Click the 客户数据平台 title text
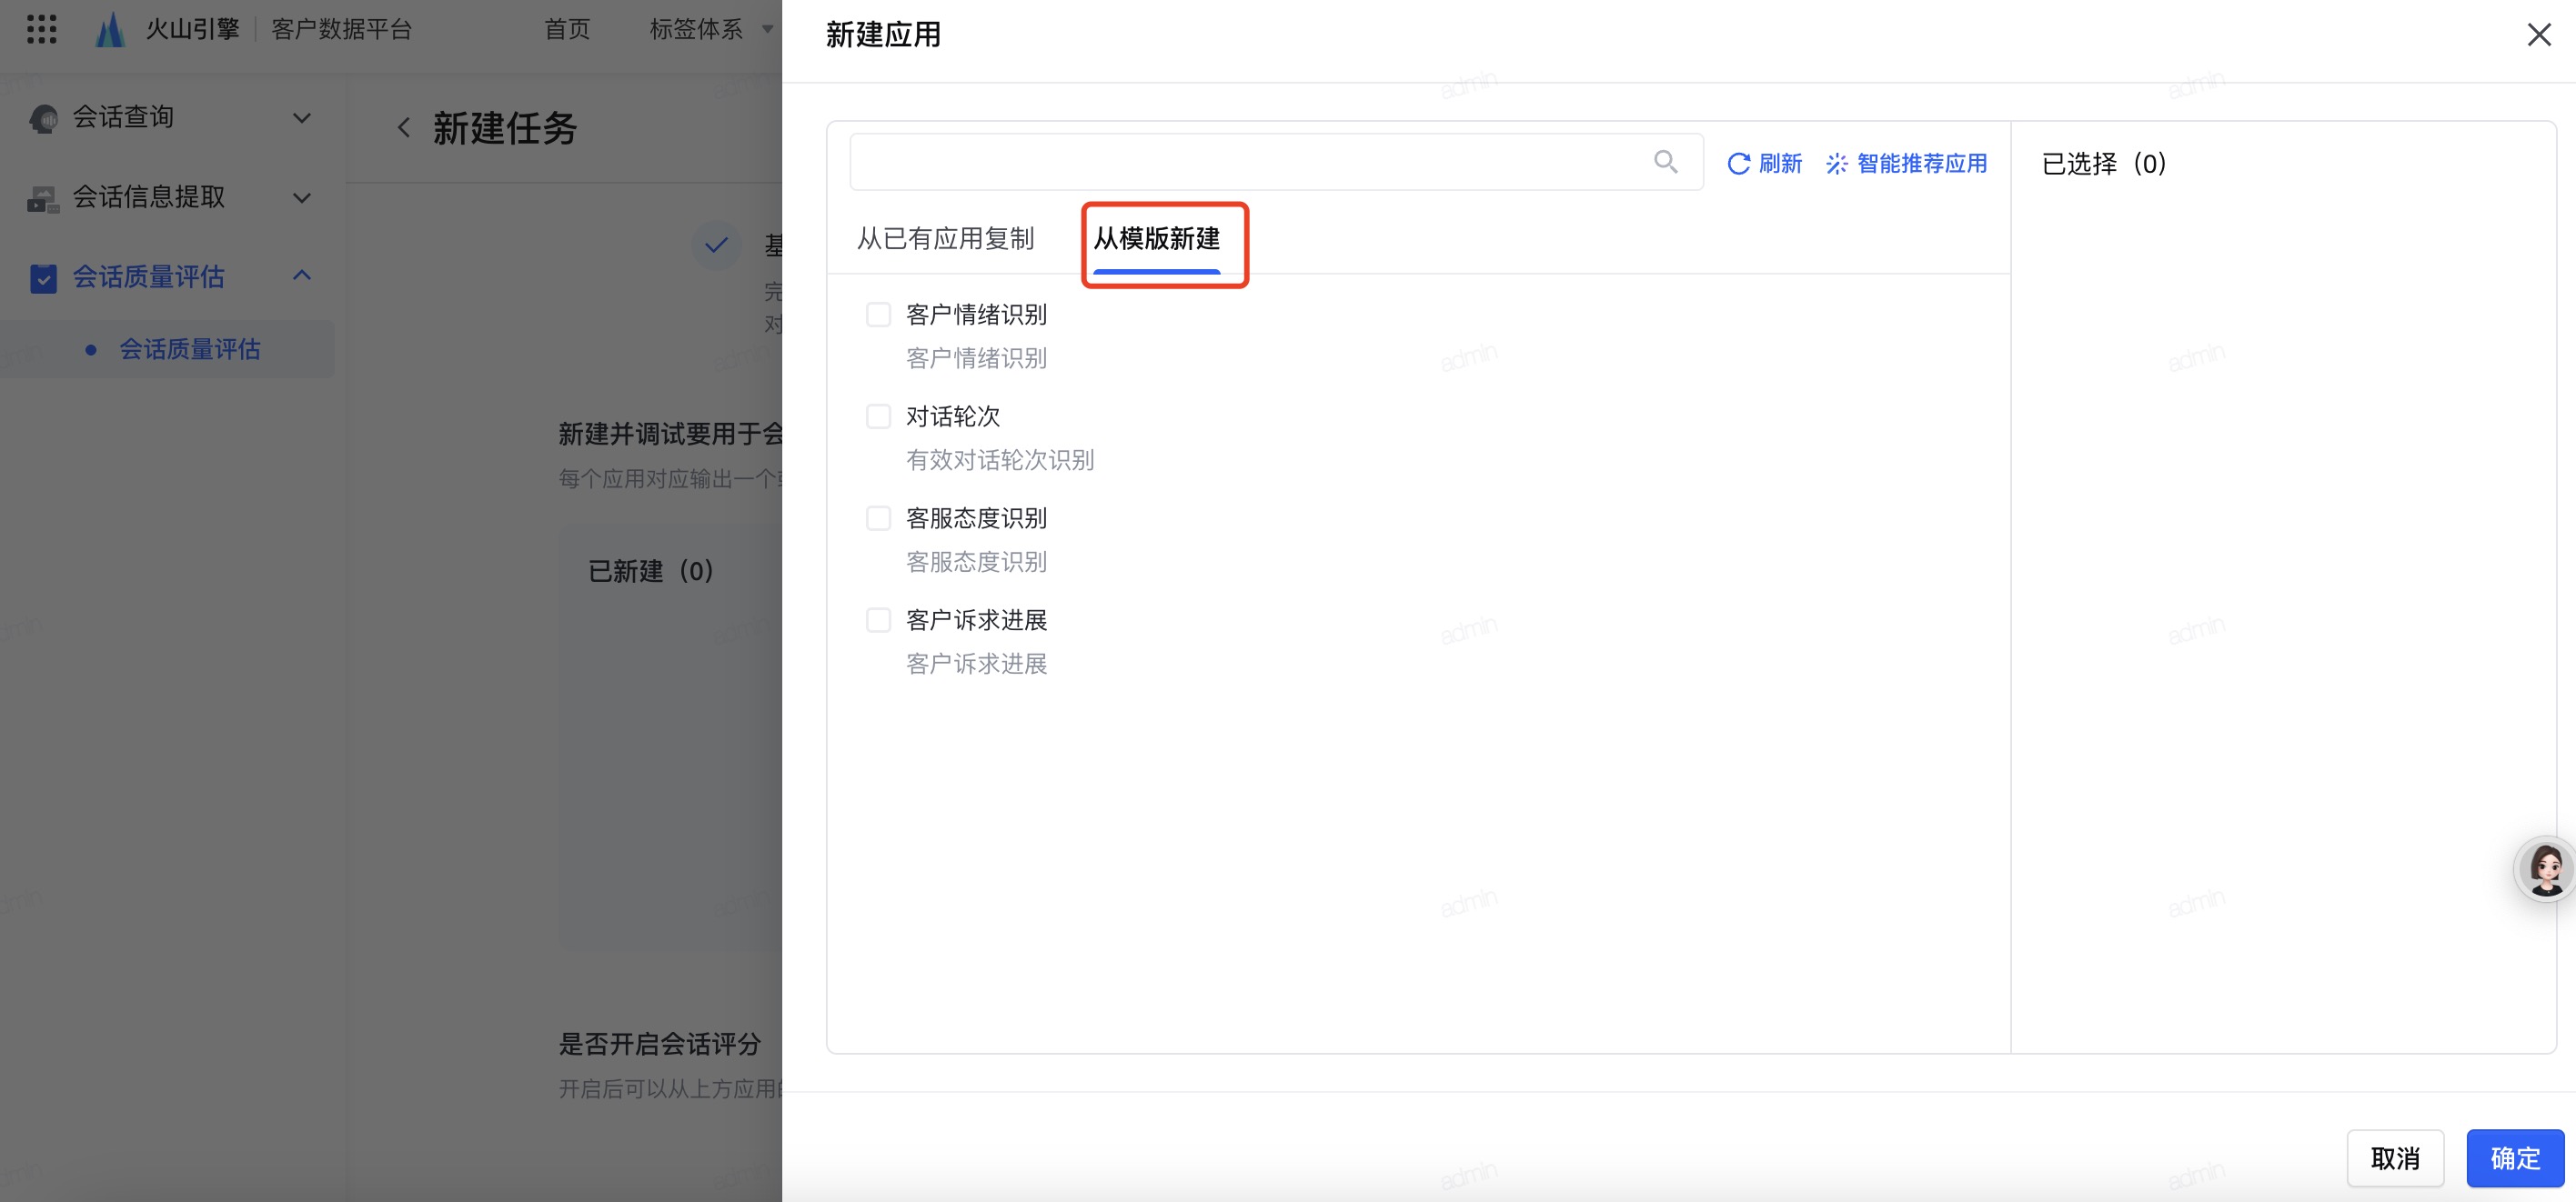The width and height of the screenshot is (2576, 1202). [341, 29]
